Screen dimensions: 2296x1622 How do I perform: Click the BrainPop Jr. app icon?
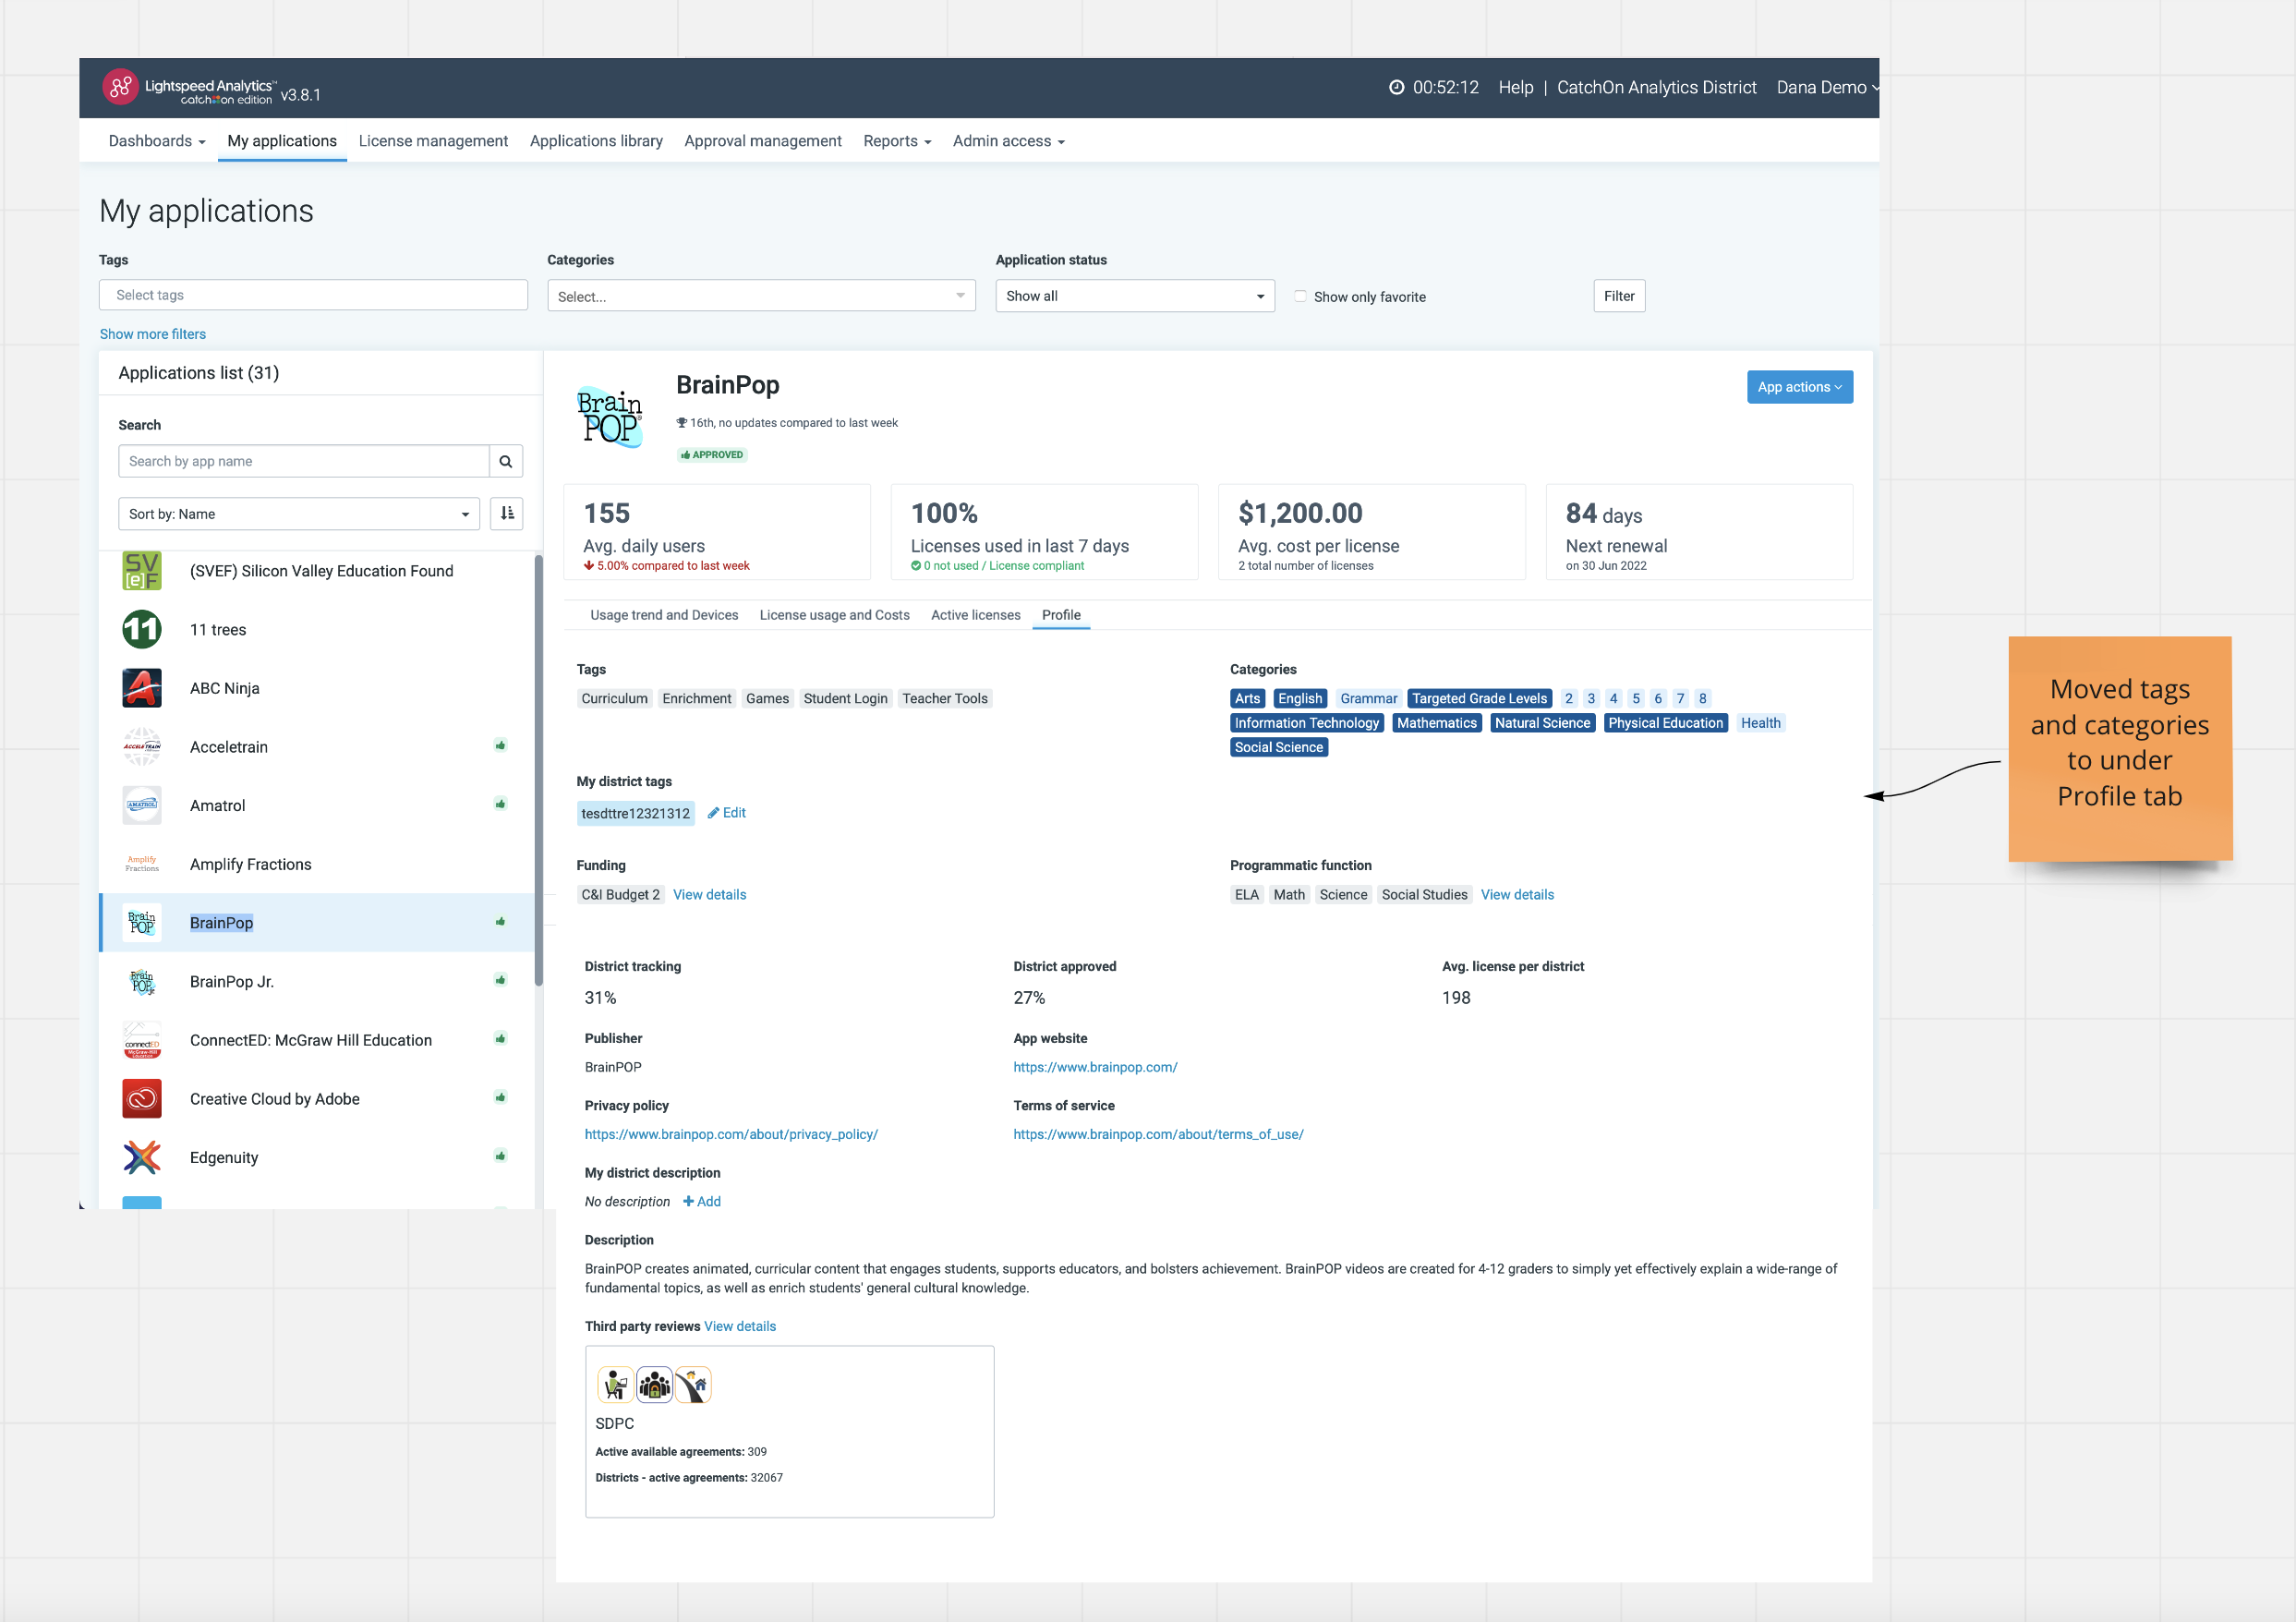(x=142, y=981)
